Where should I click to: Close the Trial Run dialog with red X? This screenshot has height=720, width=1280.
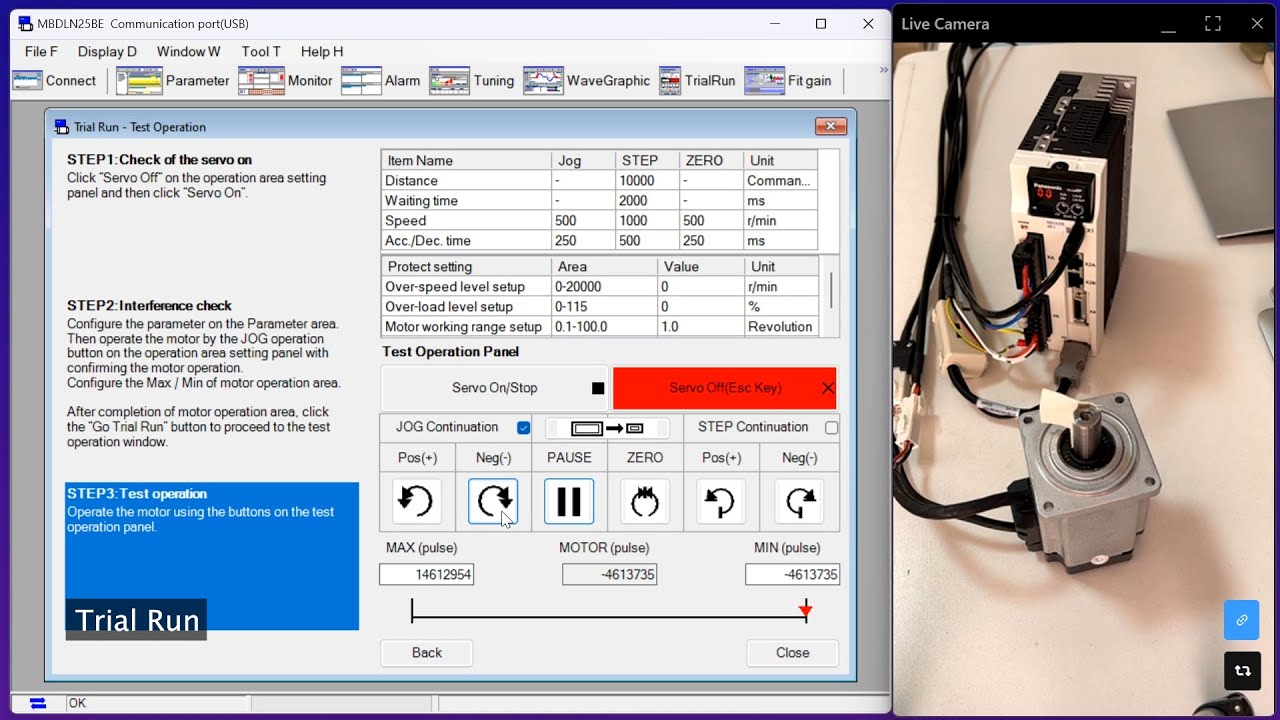coord(831,126)
